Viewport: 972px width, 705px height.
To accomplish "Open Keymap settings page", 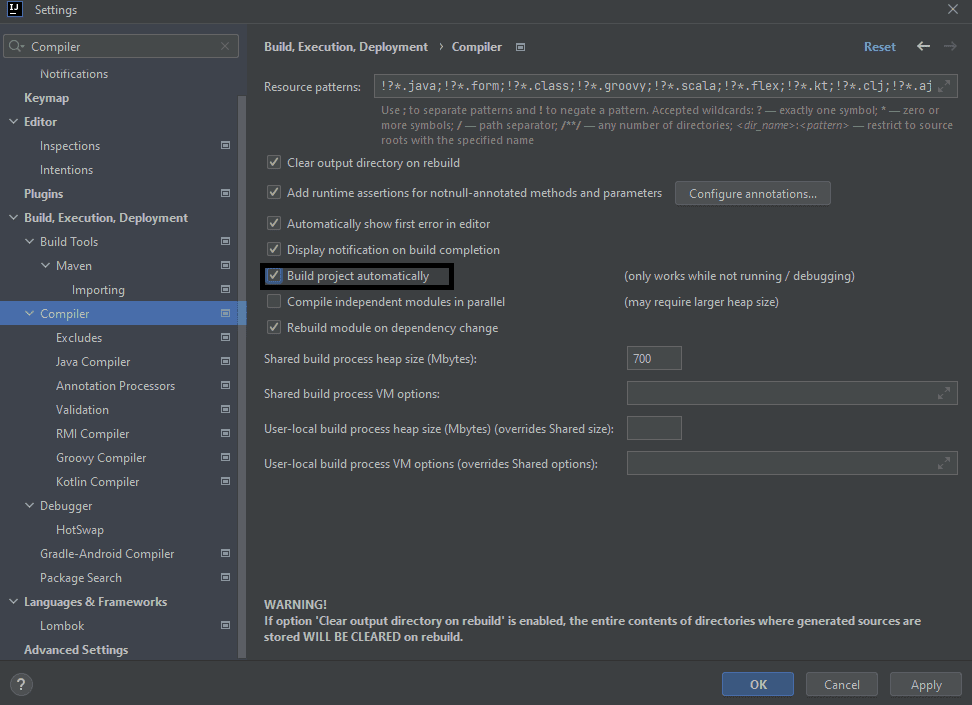I will (x=46, y=98).
